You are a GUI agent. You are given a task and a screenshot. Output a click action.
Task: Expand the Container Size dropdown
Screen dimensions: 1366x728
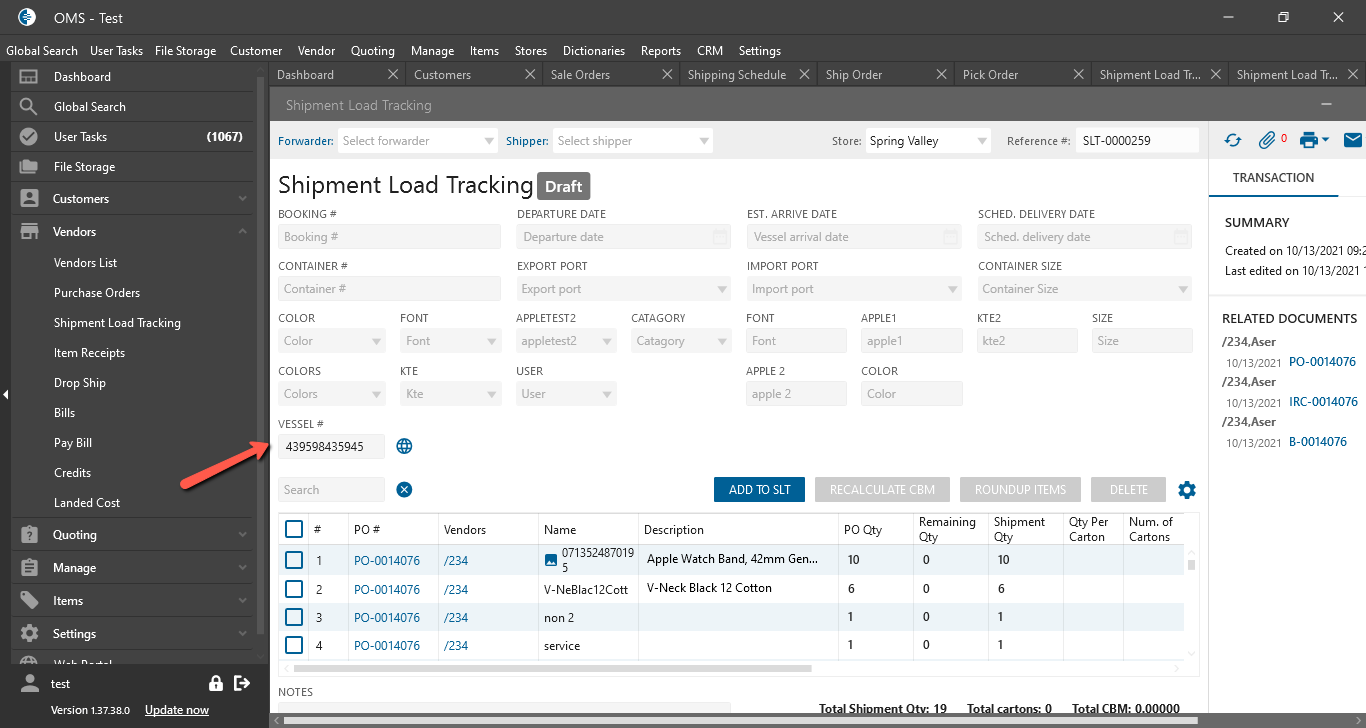coord(1084,289)
